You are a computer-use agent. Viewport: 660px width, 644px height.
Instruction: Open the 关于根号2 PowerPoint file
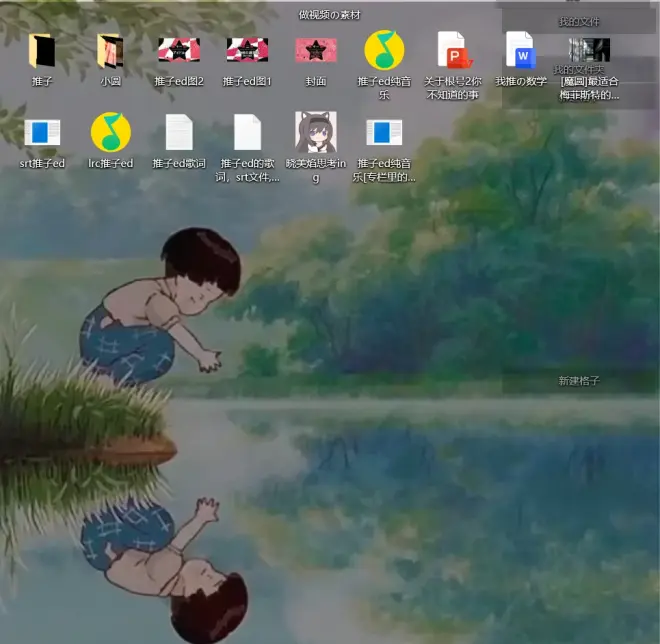453,50
